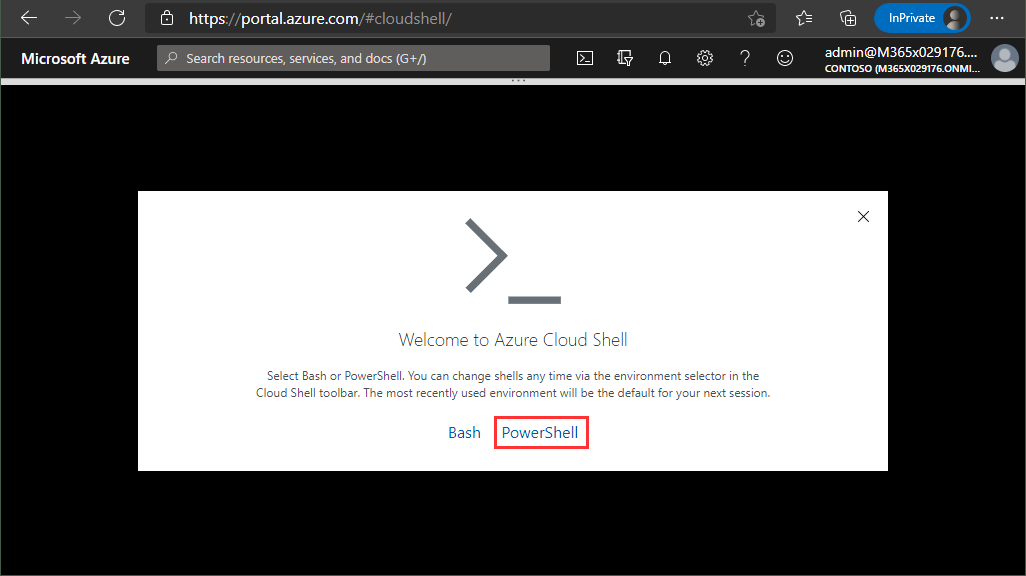
Task: Open the admin@M365x029176 account menu
Action: tap(902, 59)
